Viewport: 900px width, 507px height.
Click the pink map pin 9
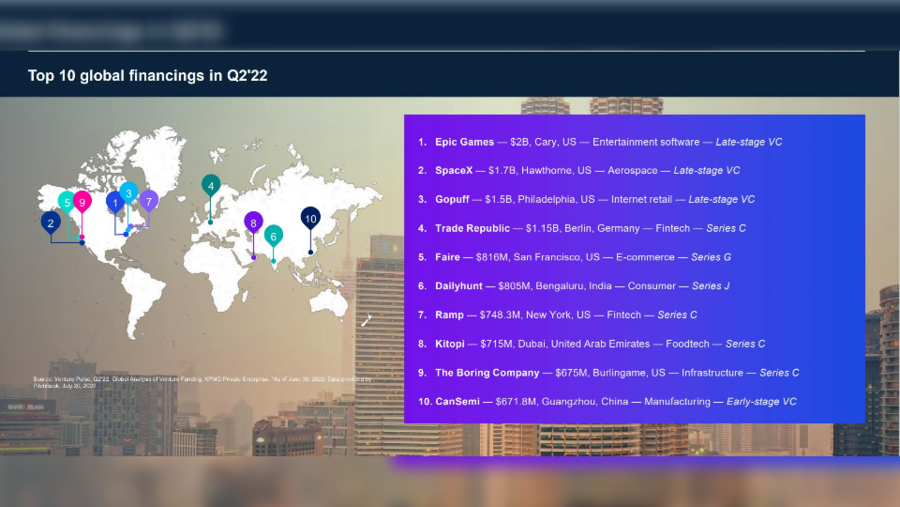coord(82,201)
